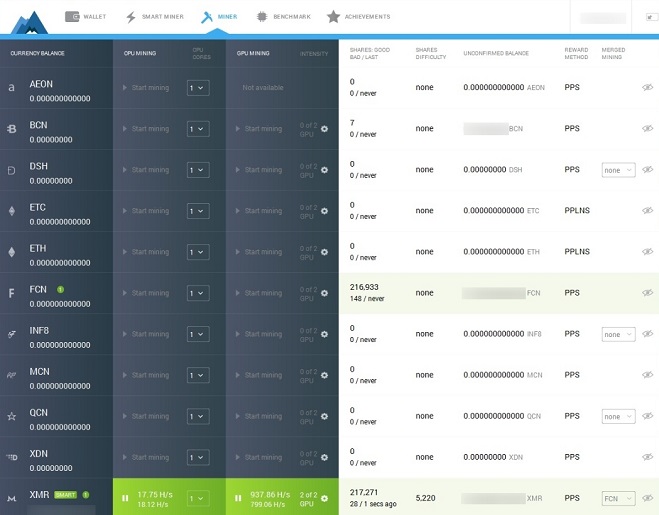Image resolution: width=659 pixels, height=515 pixels.
Task: Hide the XDN currency row
Action: coord(647,457)
